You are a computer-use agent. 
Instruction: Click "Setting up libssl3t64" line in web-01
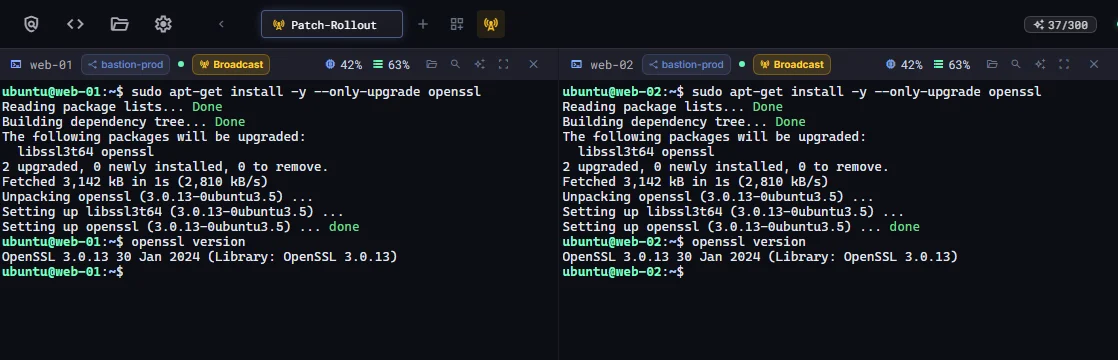pyautogui.click(x=173, y=212)
